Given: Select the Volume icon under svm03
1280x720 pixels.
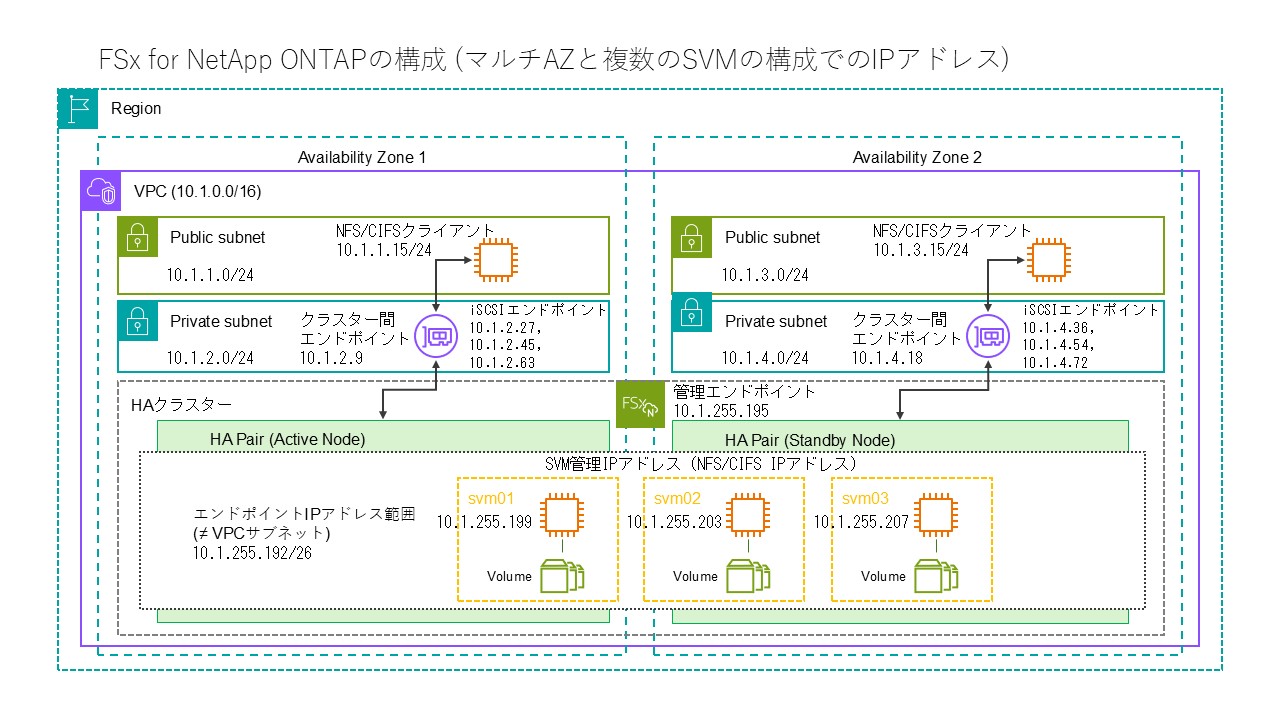Looking at the screenshot, I should (936, 577).
